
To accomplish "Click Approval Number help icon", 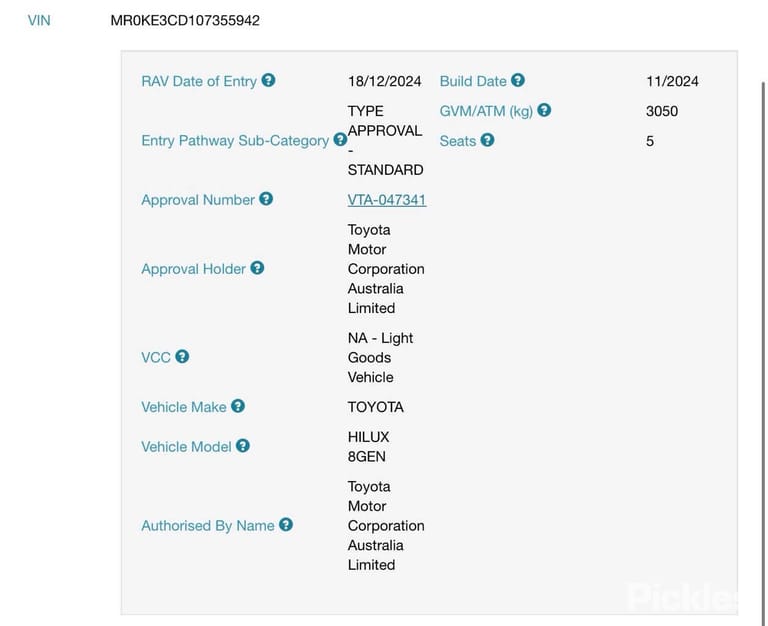I will click(266, 199).
